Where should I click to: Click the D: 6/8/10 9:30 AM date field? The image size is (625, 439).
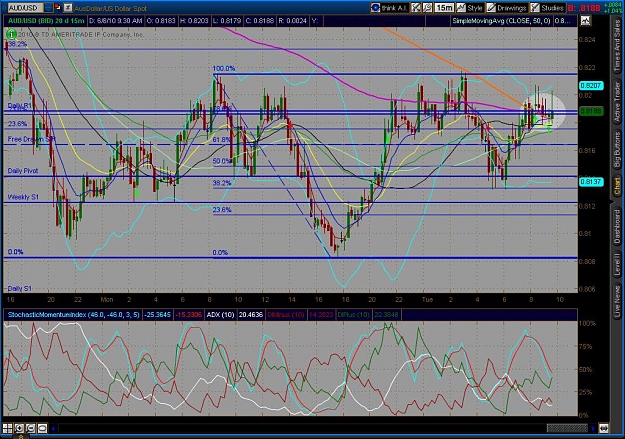pyautogui.click(x=116, y=21)
